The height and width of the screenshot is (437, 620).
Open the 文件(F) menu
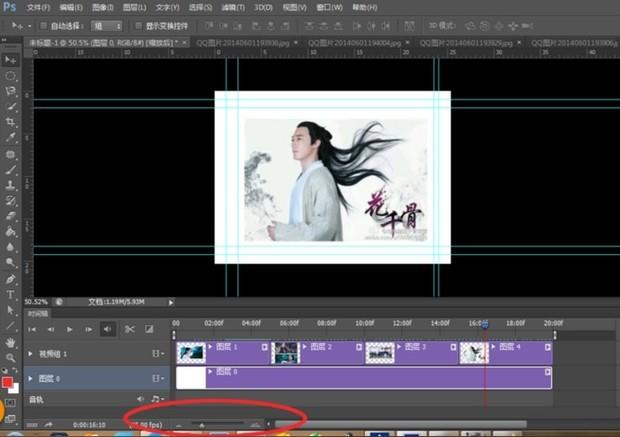click(x=38, y=8)
